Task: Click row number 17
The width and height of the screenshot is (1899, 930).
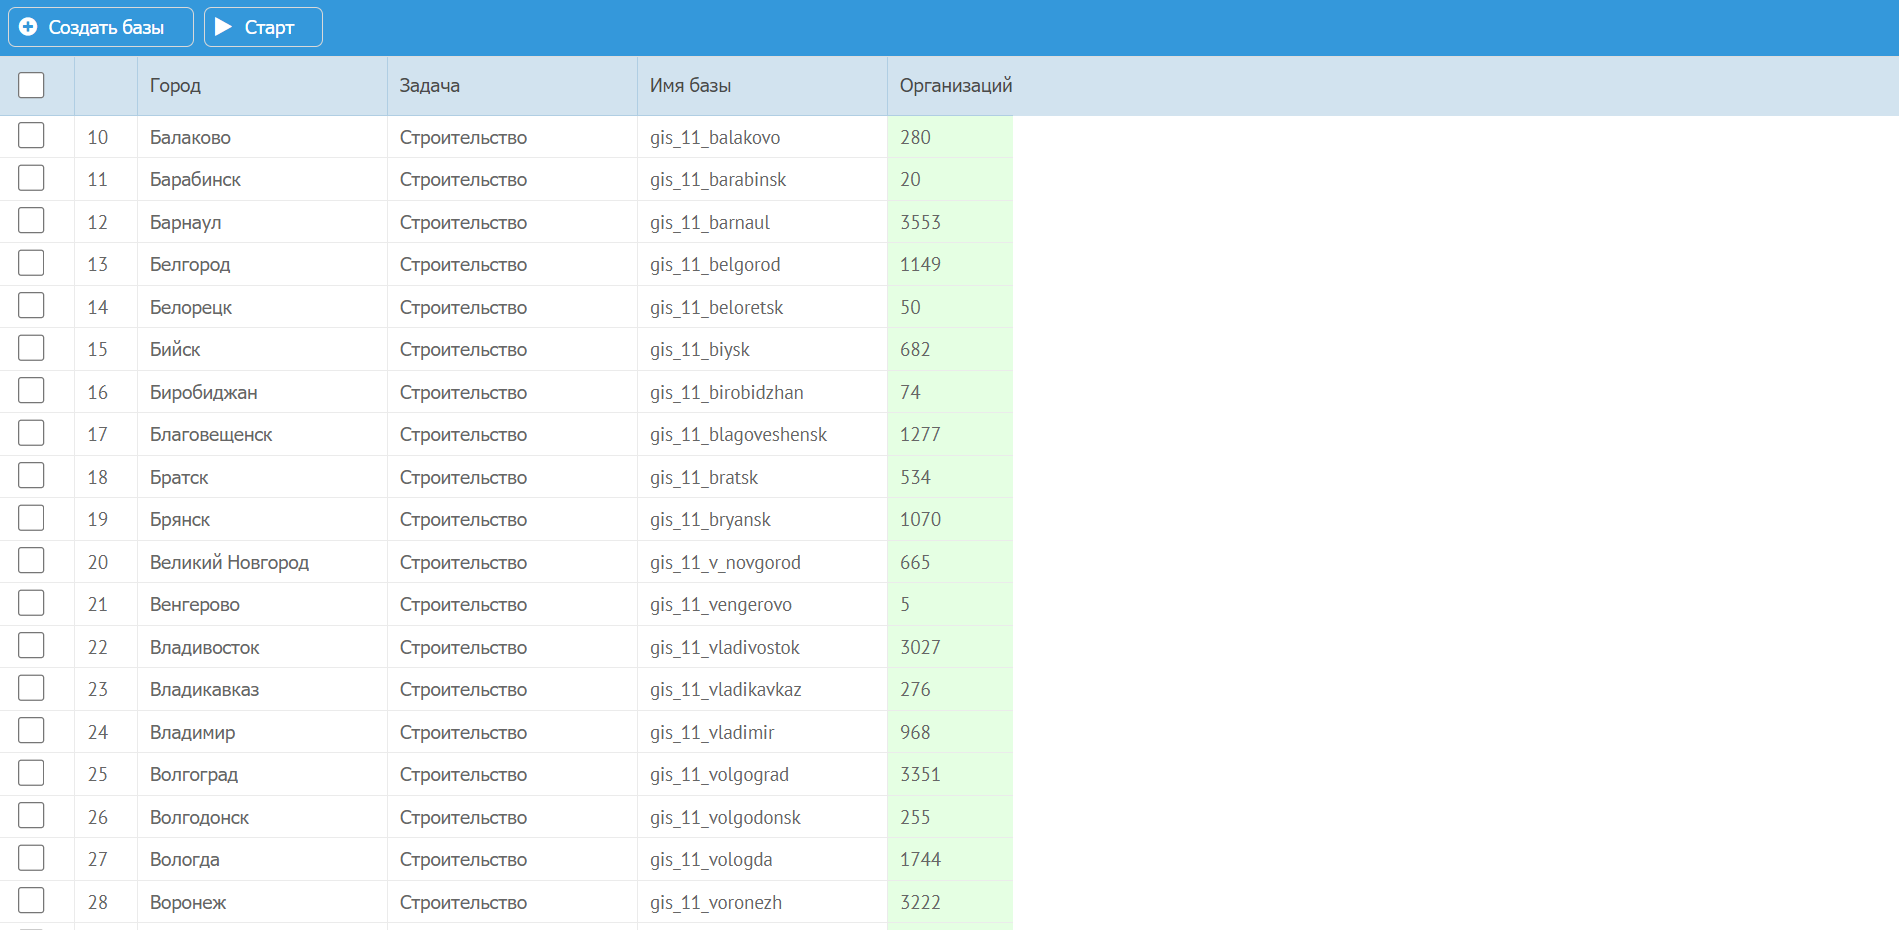Action: pos(97,435)
